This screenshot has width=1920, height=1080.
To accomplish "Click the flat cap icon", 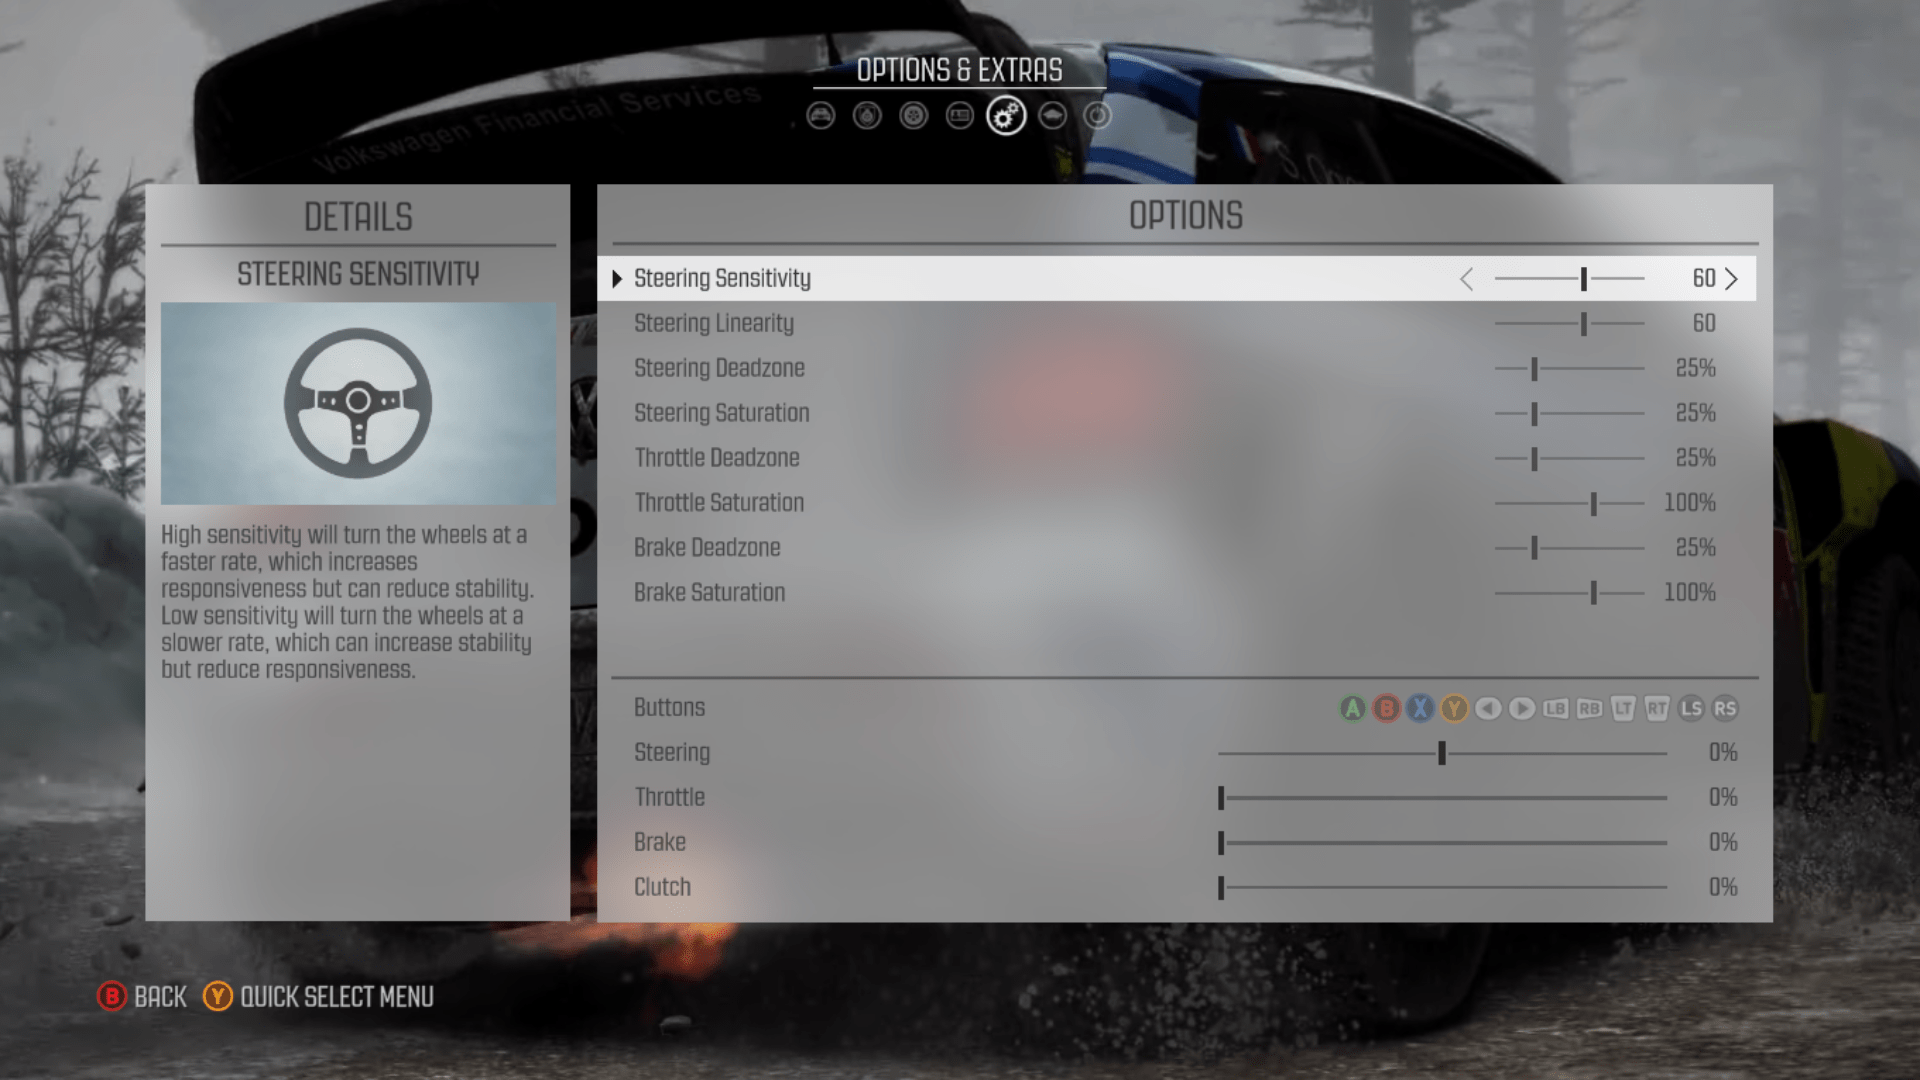I will [x=1051, y=116].
